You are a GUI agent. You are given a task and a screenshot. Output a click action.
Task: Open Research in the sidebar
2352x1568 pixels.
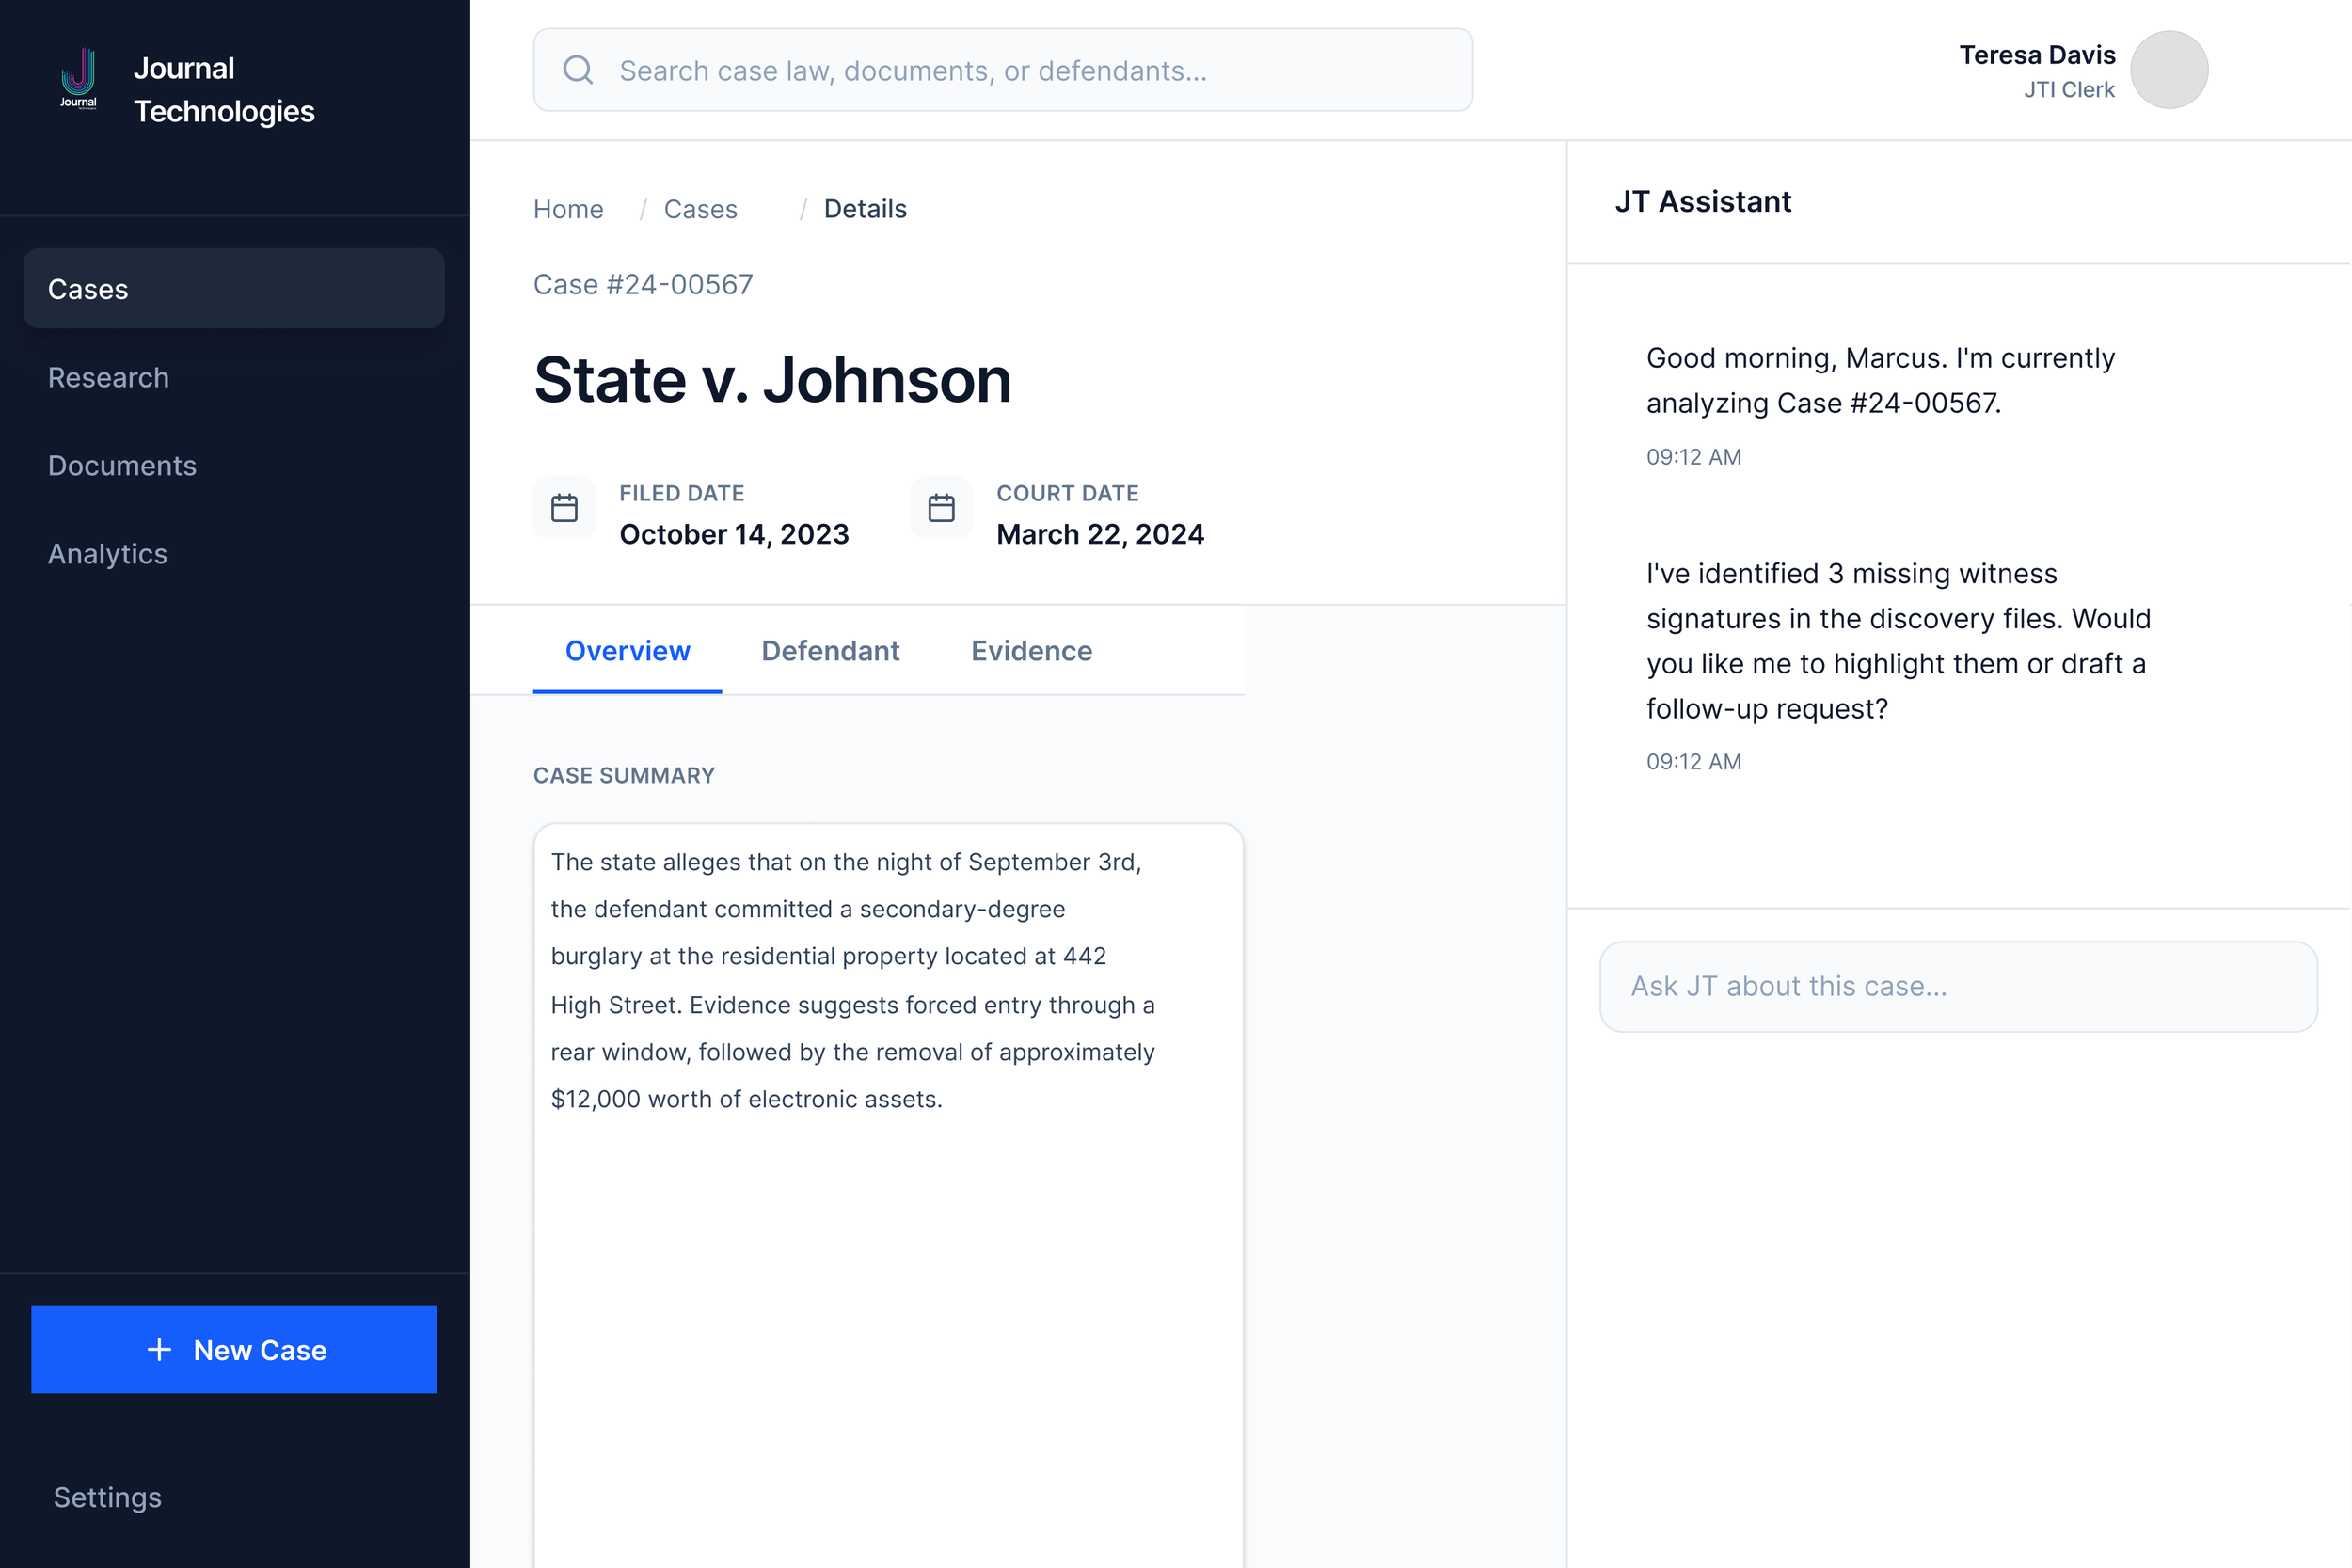coord(109,377)
